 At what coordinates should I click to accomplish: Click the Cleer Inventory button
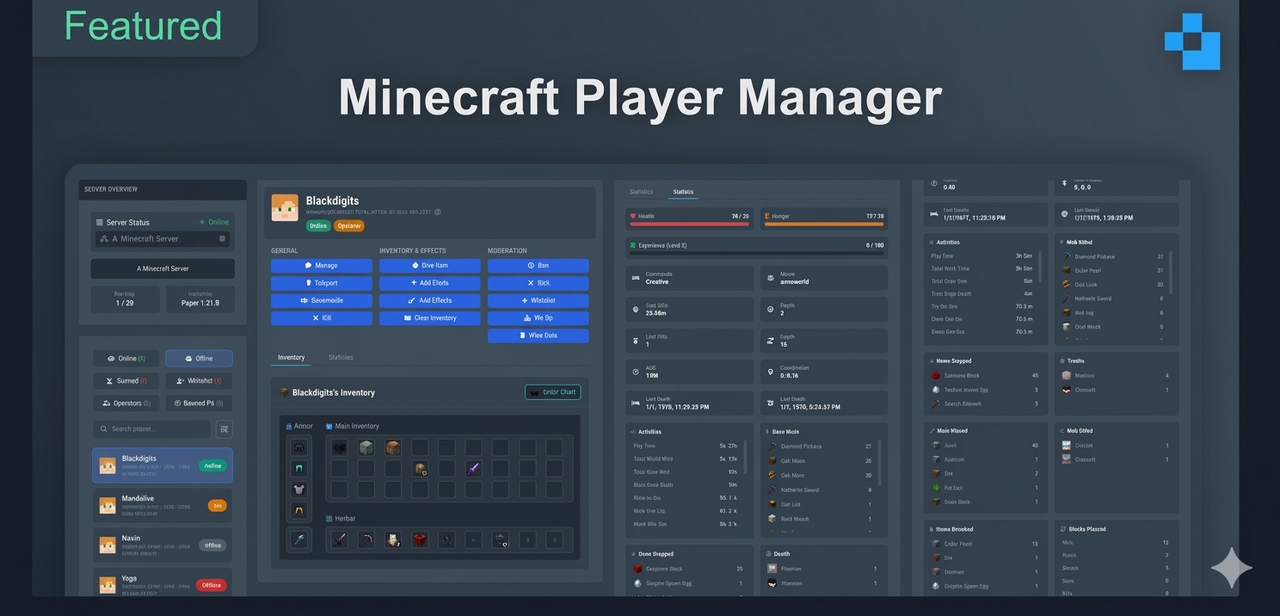click(429, 318)
